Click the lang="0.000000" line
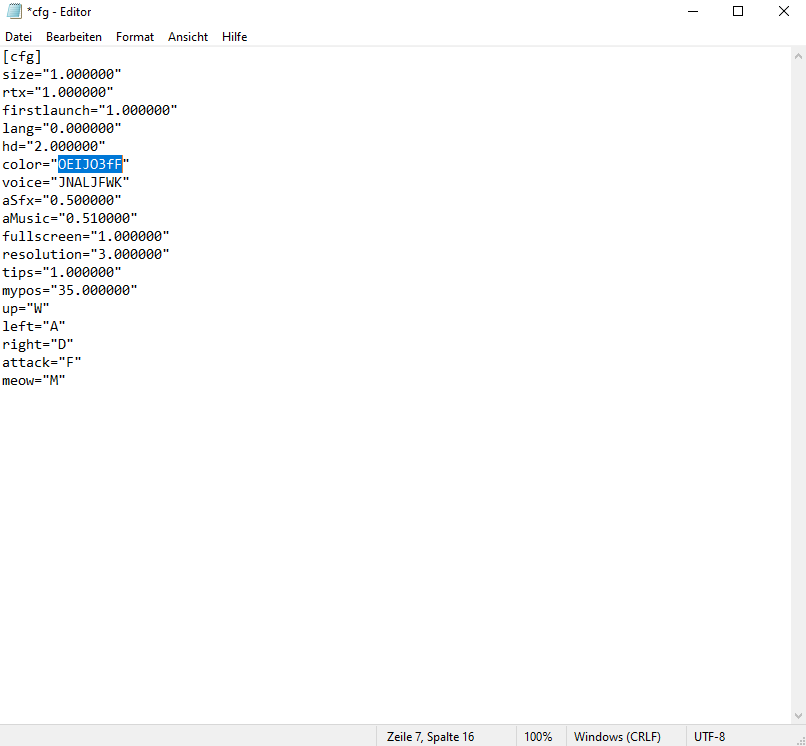 (x=62, y=129)
